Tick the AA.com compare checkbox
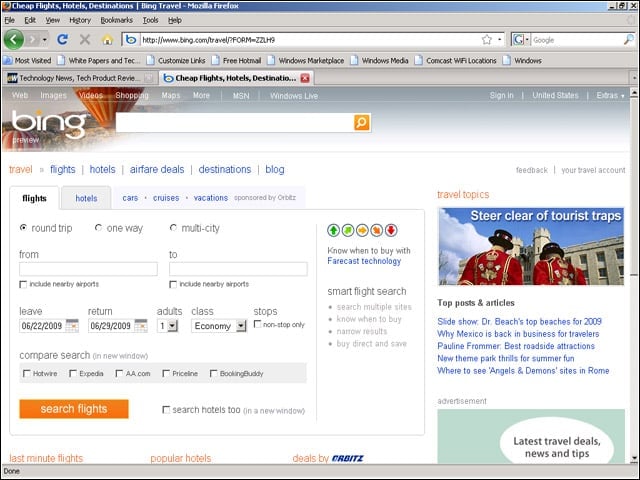Screen dimensions: 640x480 click(x=119, y=373)
